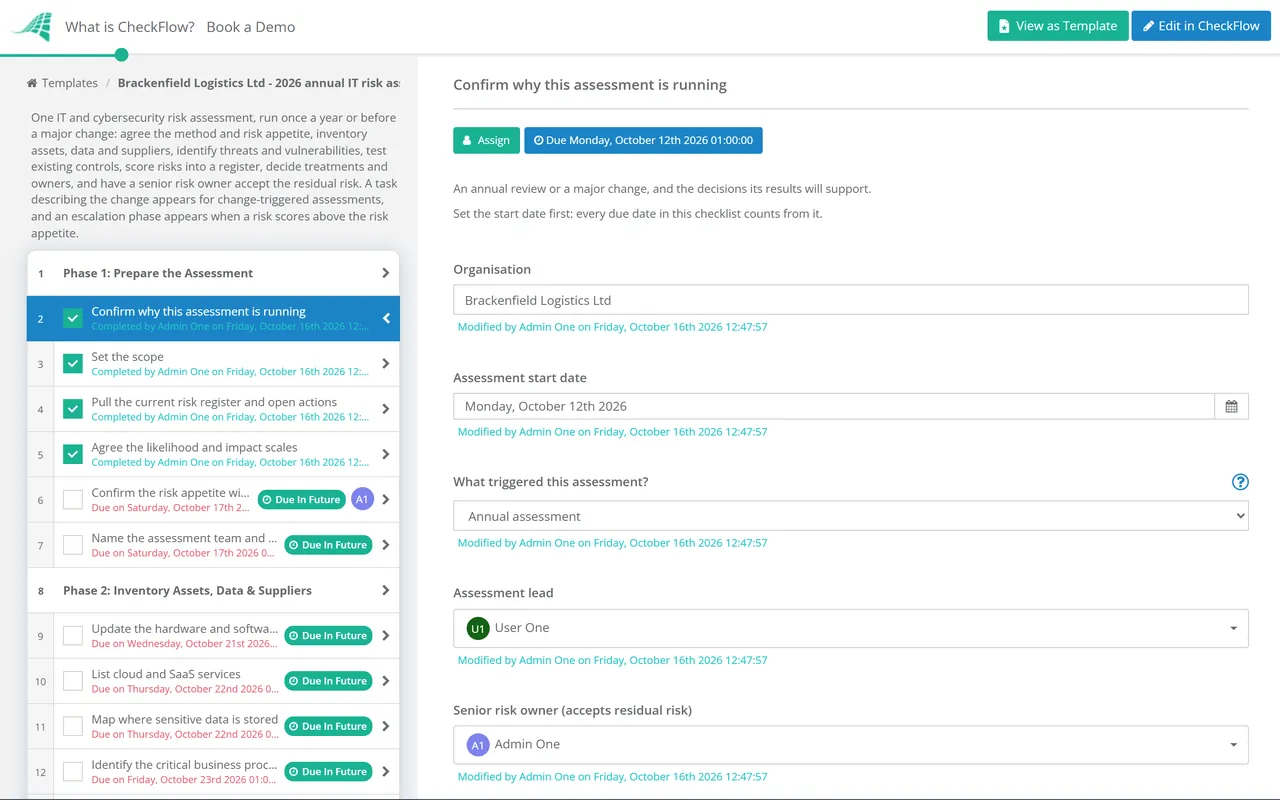Open 'Set the scope' task via its chevron
This screenshot has height=800, width=1280.
[x=386, y=363]
